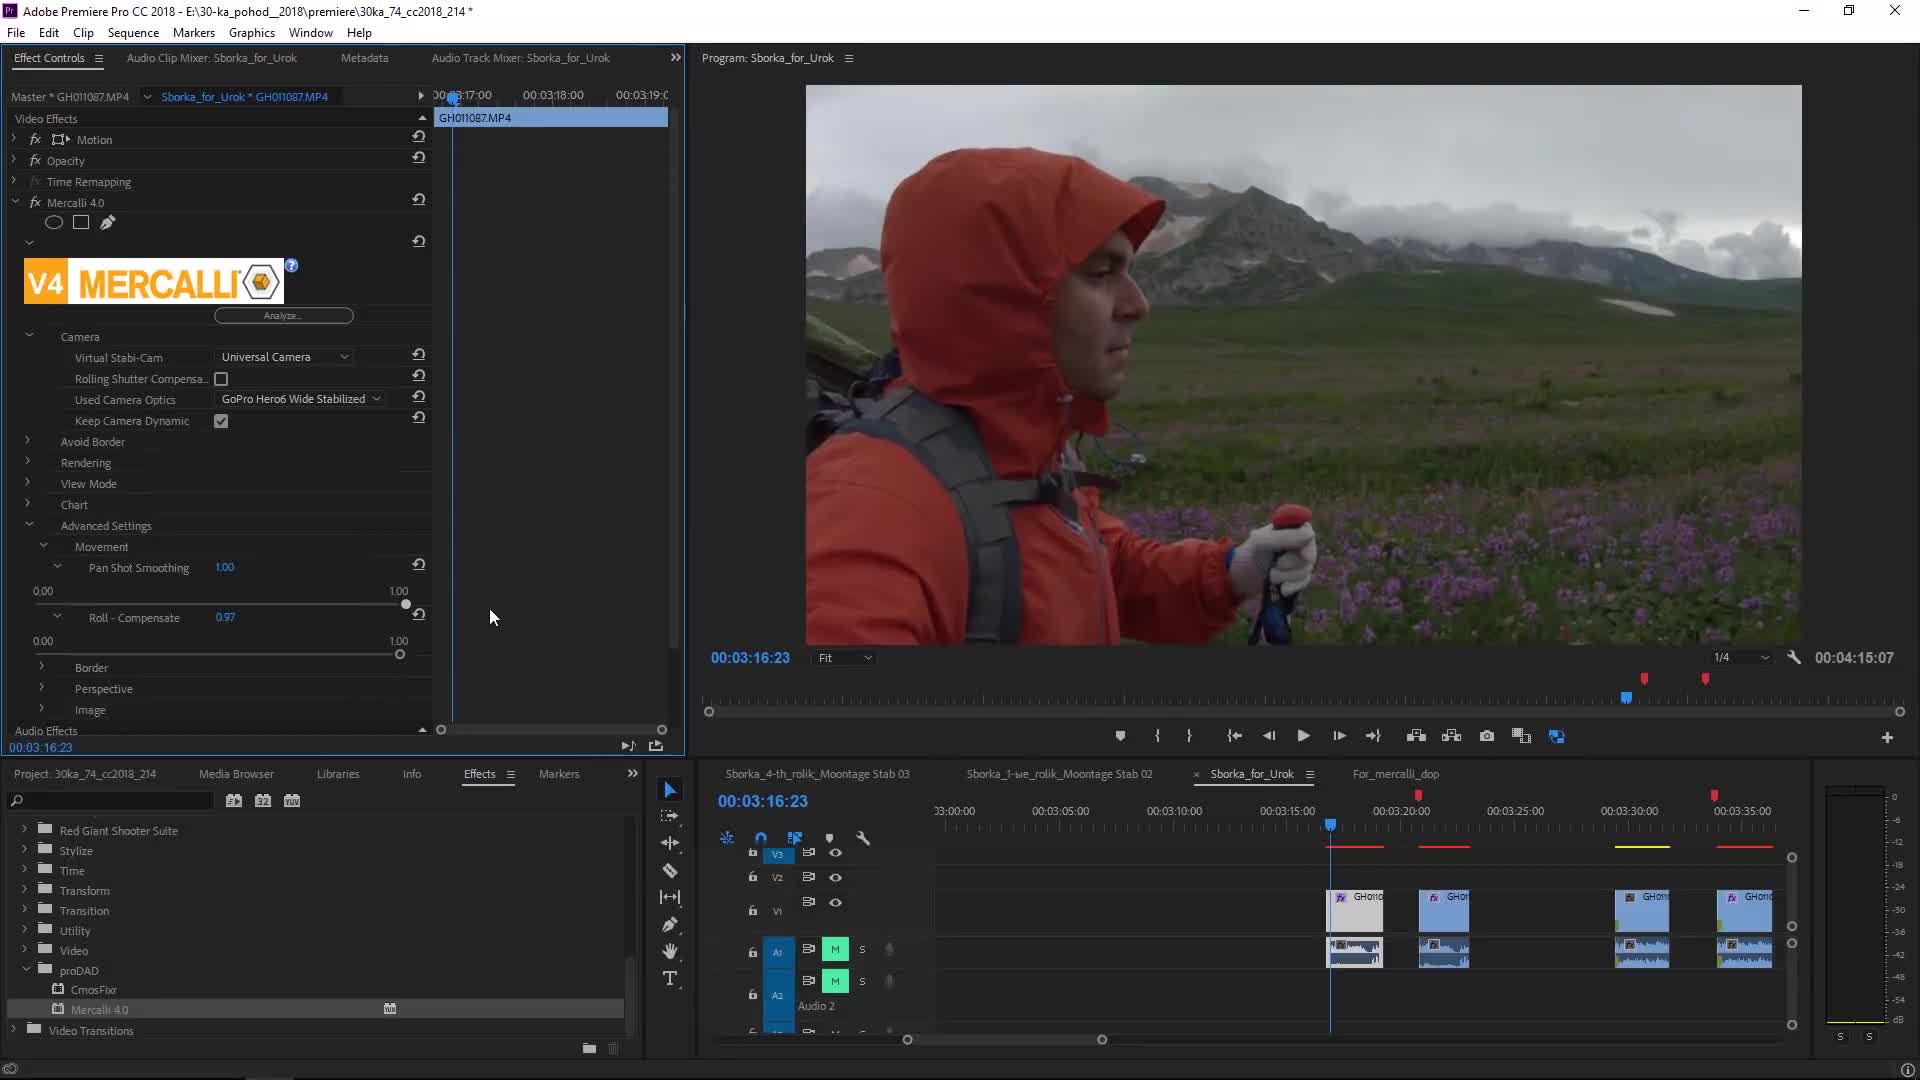The height and width of the screenshot is (1080, 1920).
Task: Open Timeline Display Settings wrench
Action: click(x=863, y=838)
